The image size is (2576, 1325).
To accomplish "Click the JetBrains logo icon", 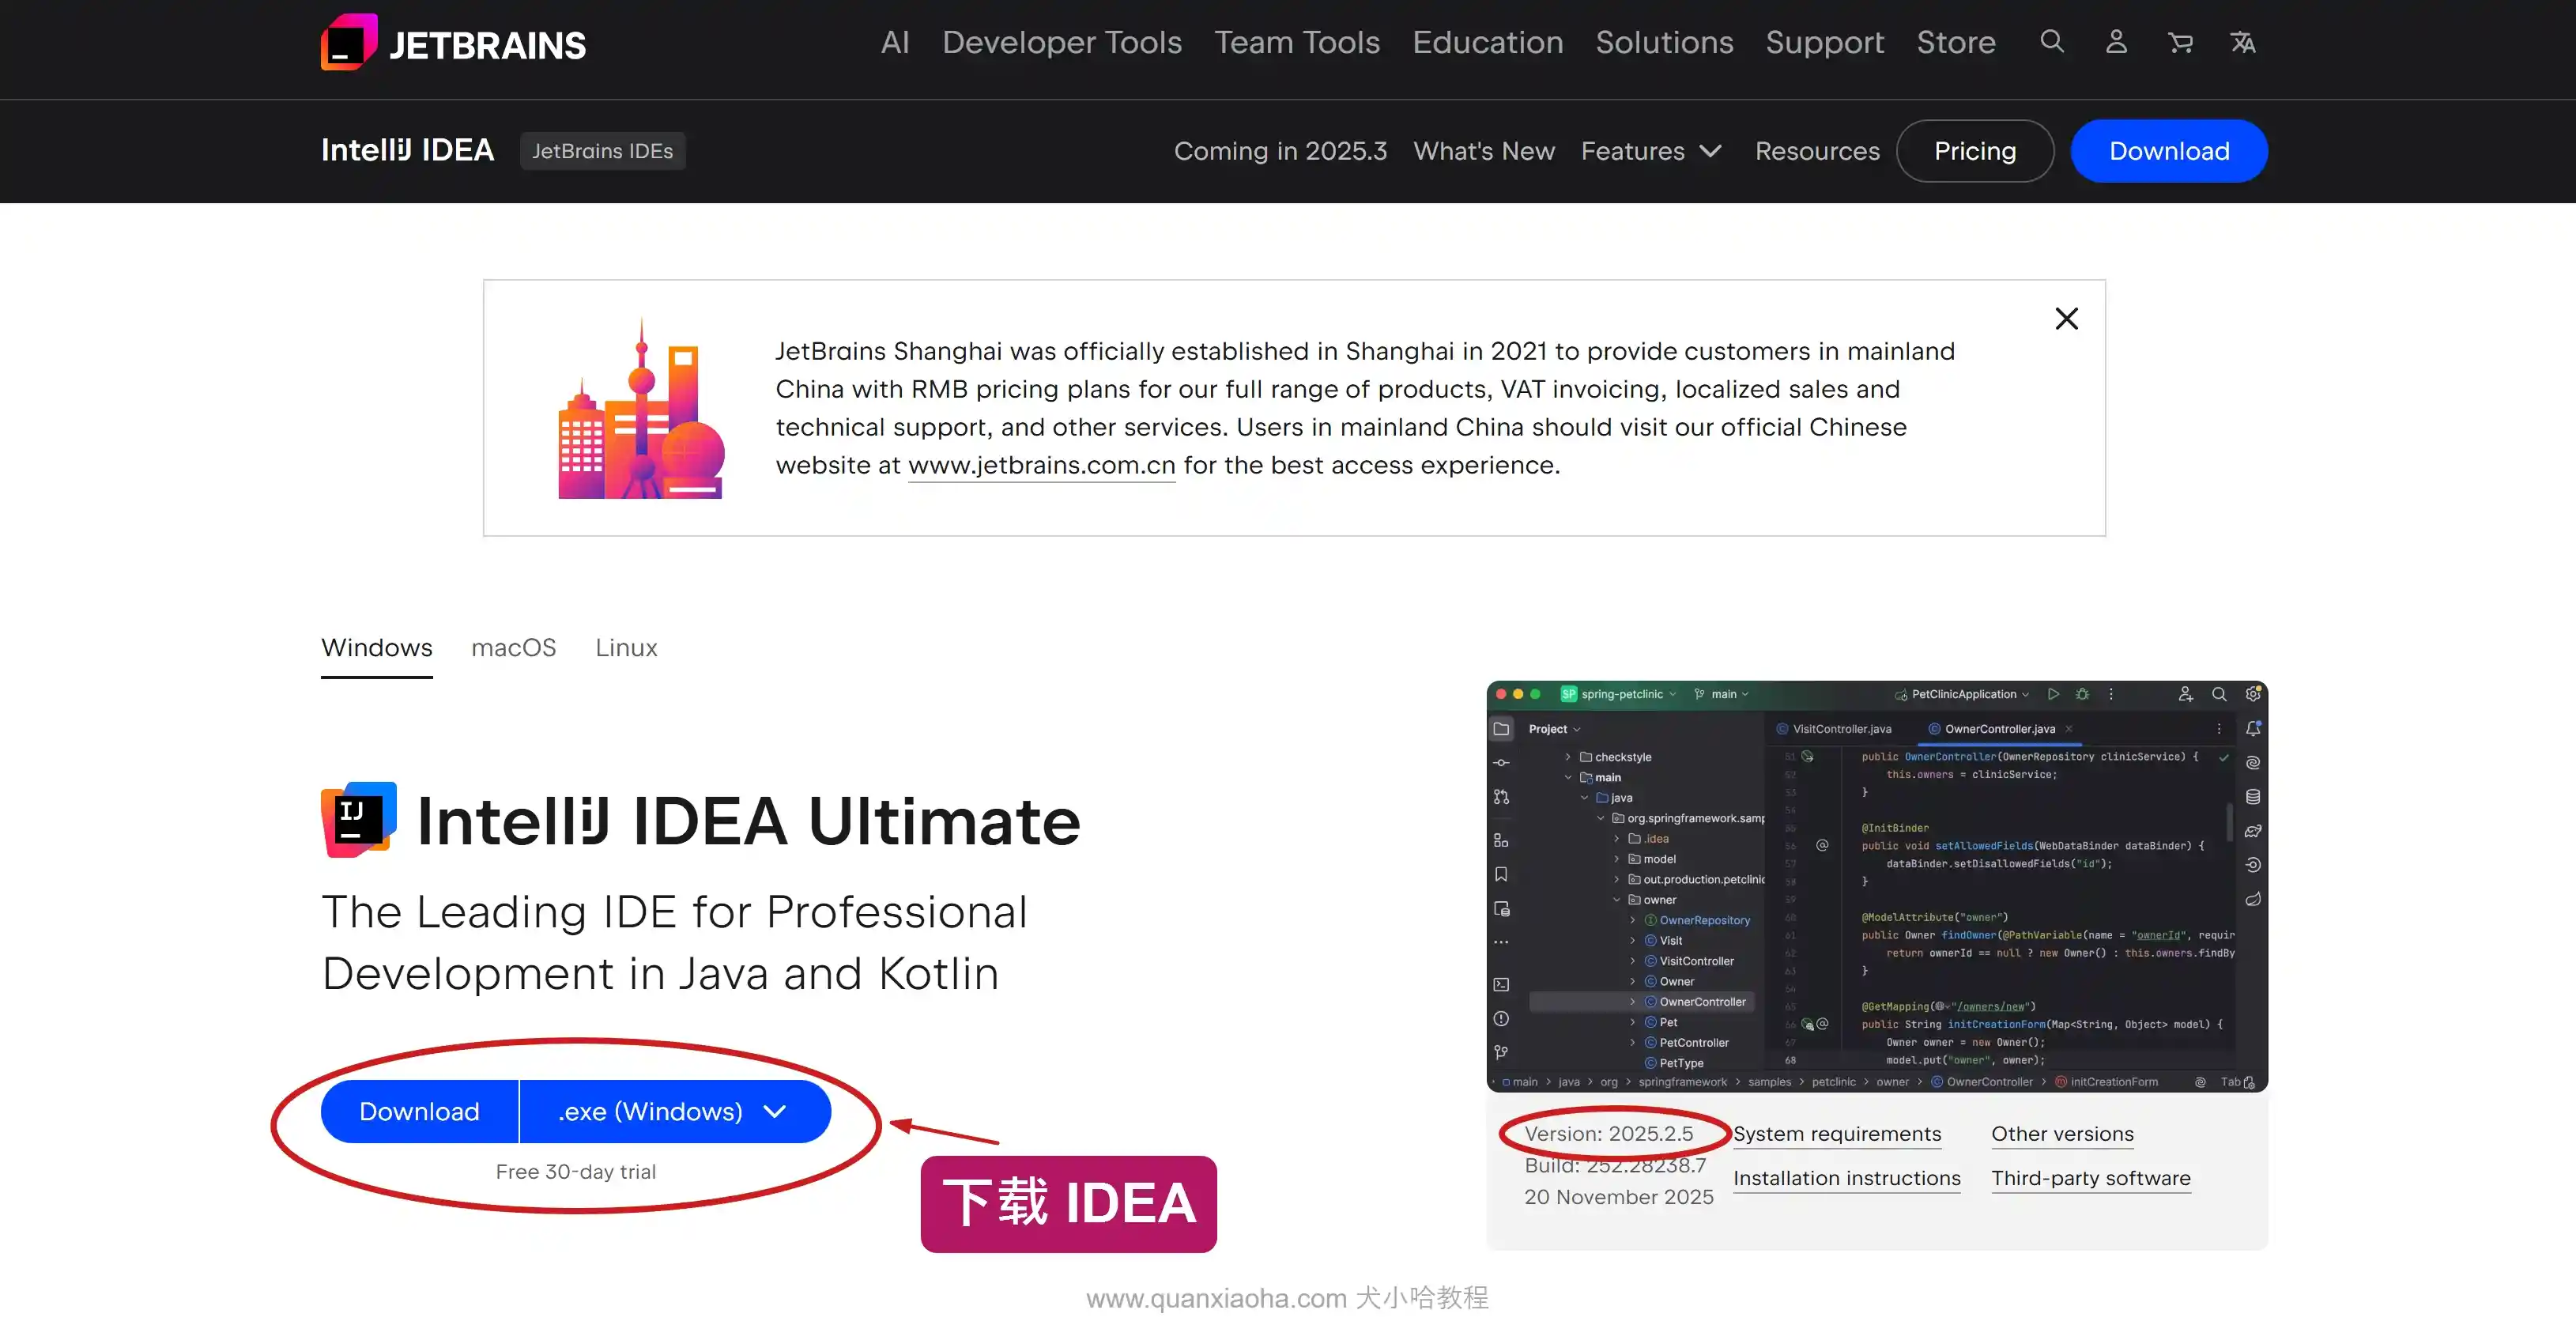I will pyautogui.click(x=348, y=43).
